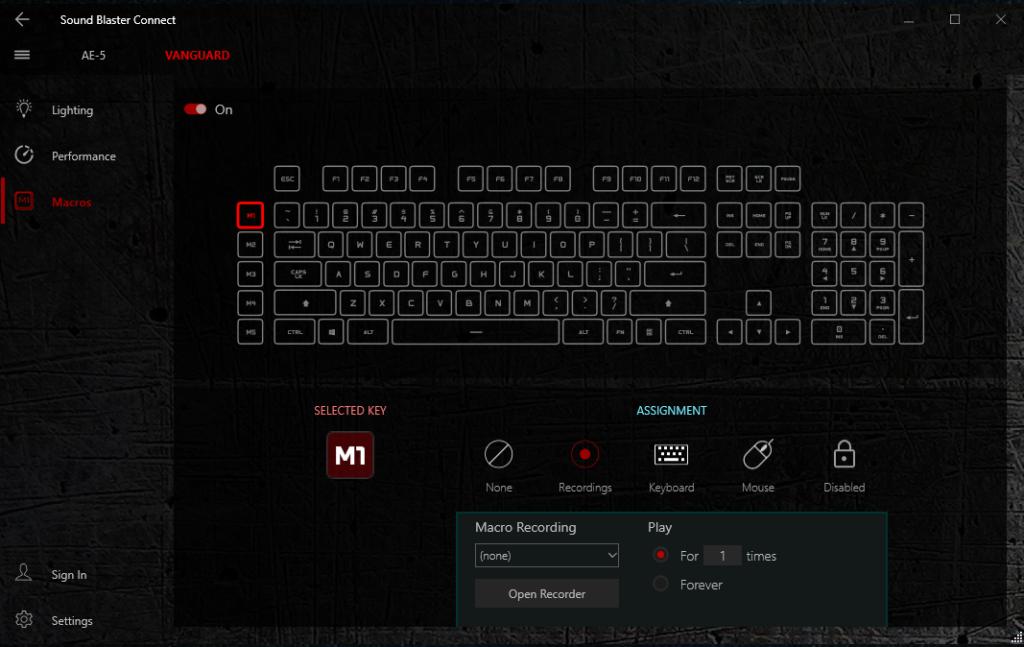Image resolution: width=1024 pixels, height=647 pixels.
Task: Select the M5 macro key
Action: (250, 332)
